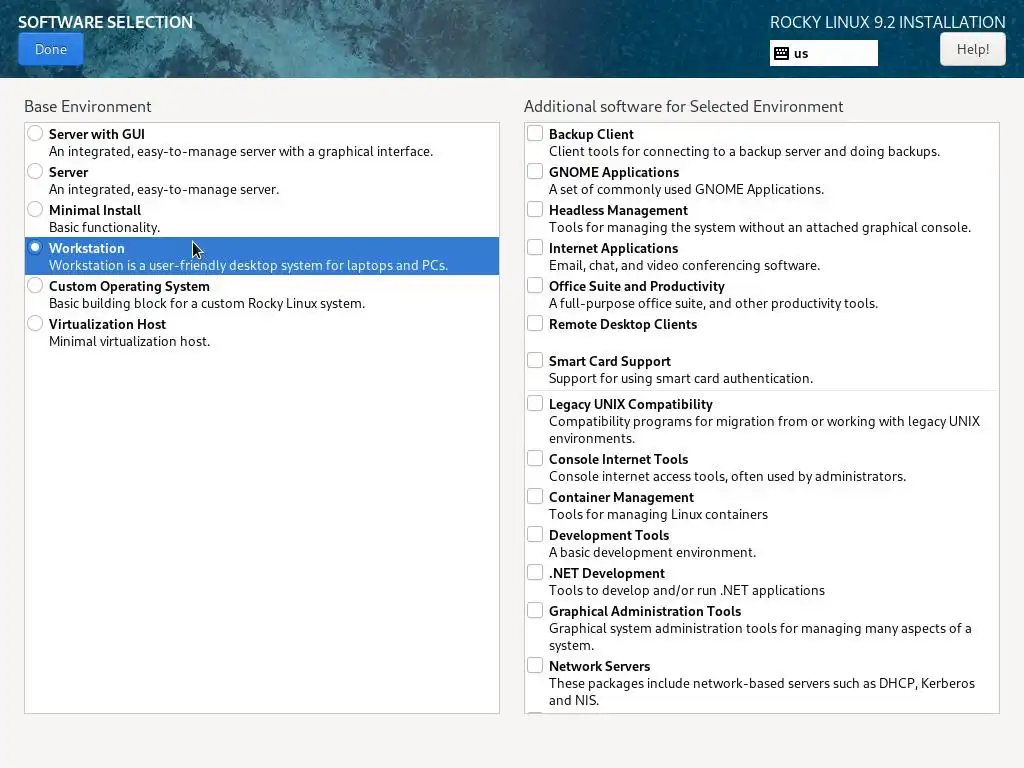Click the Done button

(x=50, y=50)
